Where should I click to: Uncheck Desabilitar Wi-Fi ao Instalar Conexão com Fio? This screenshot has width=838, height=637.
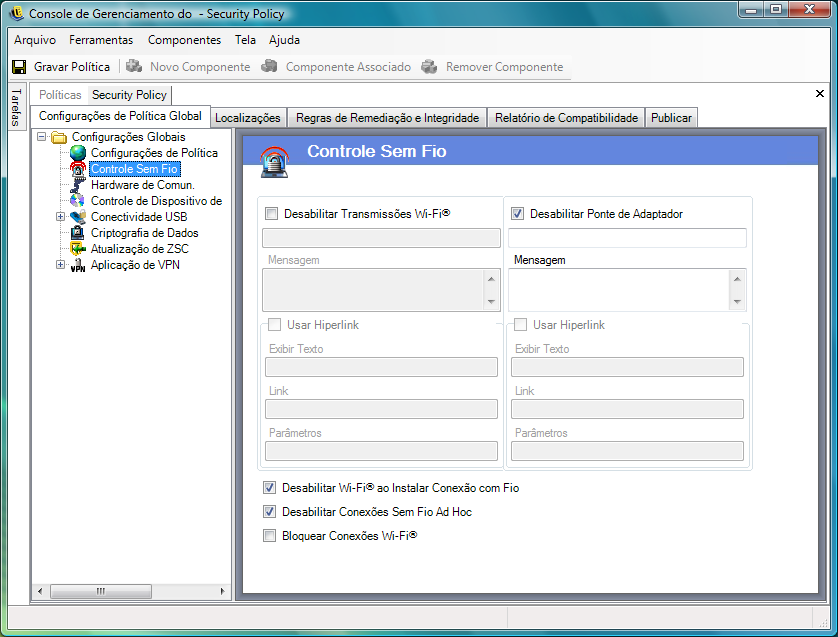tap(269, 487)
